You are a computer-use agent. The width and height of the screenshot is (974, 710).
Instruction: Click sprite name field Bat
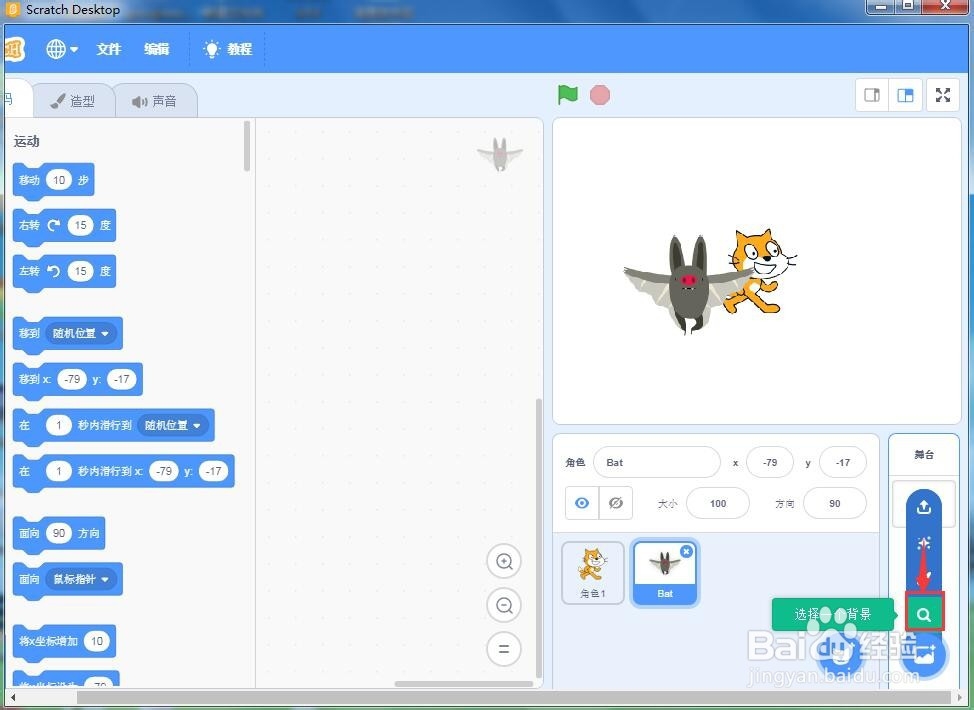coord(657,463)
